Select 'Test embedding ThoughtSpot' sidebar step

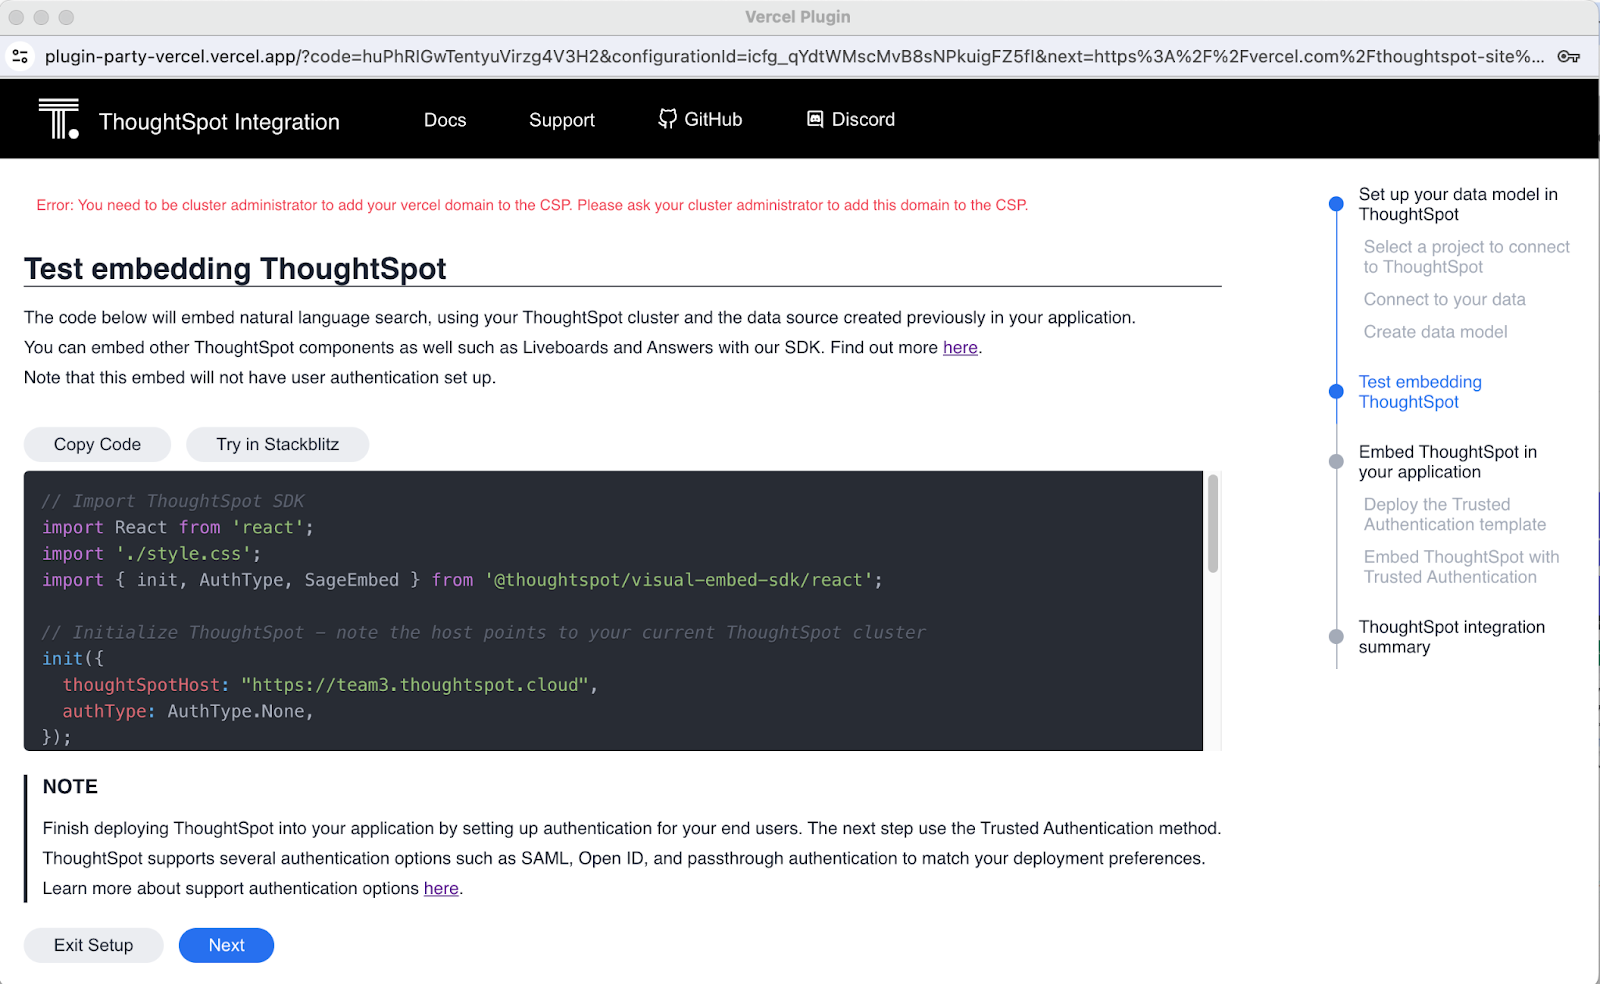pyautogui.click(x=1419, y=392)
